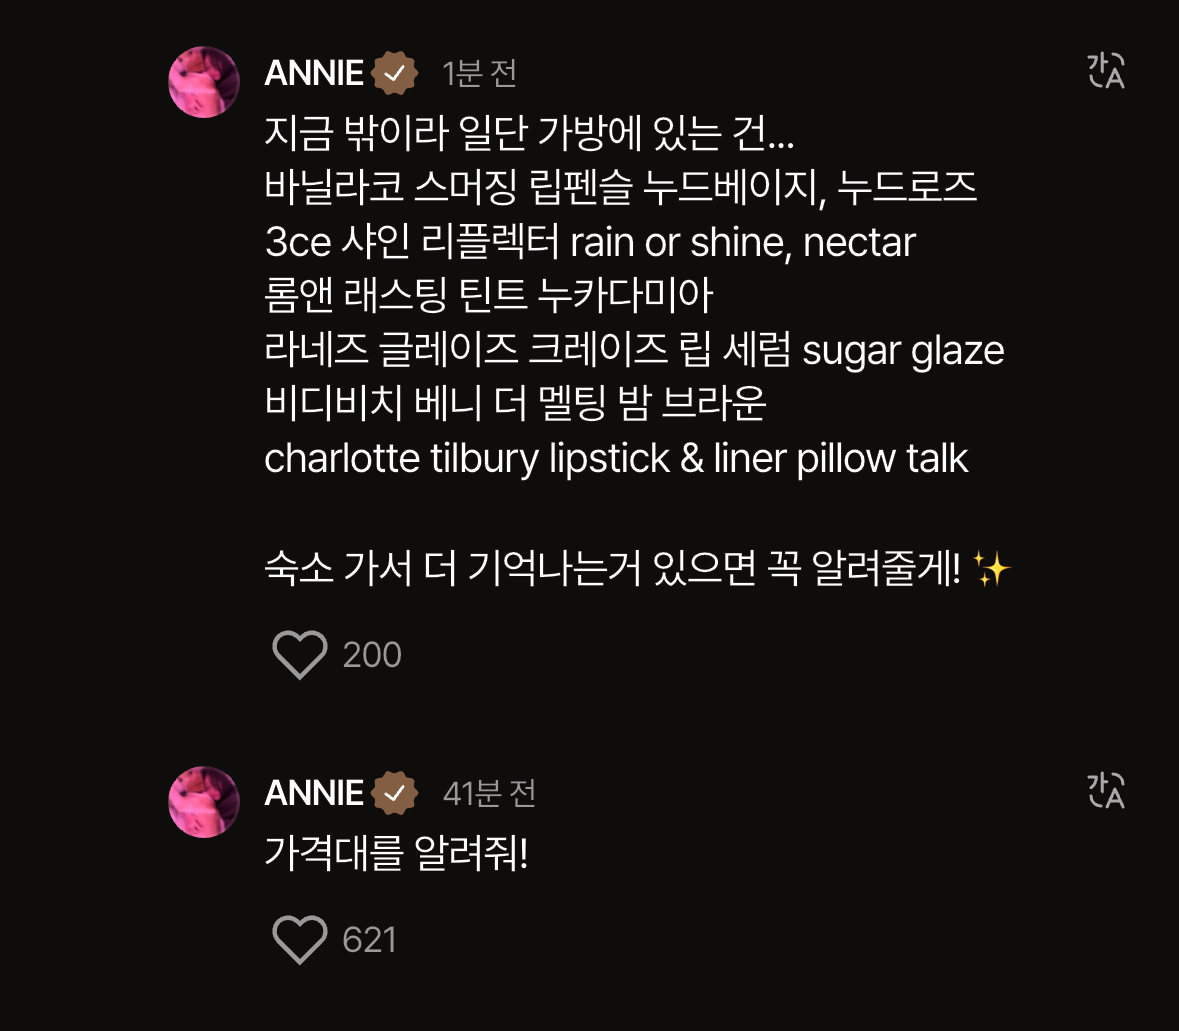Click the verified badge beside '1분 전'

pyautogui.click(x=395, y=73)
